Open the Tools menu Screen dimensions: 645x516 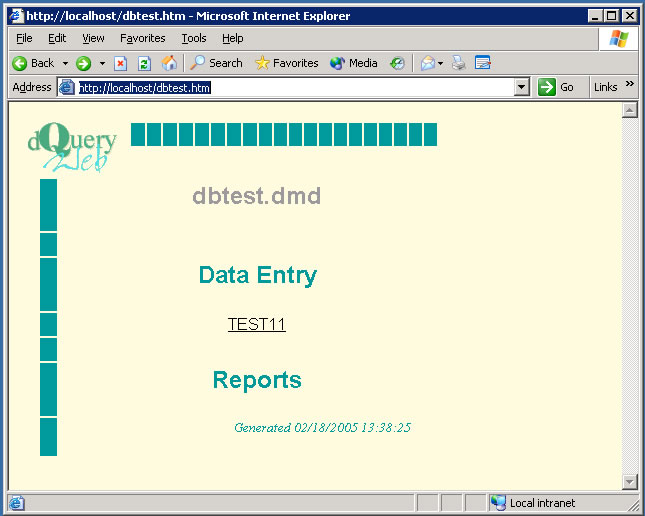[193, 38]
